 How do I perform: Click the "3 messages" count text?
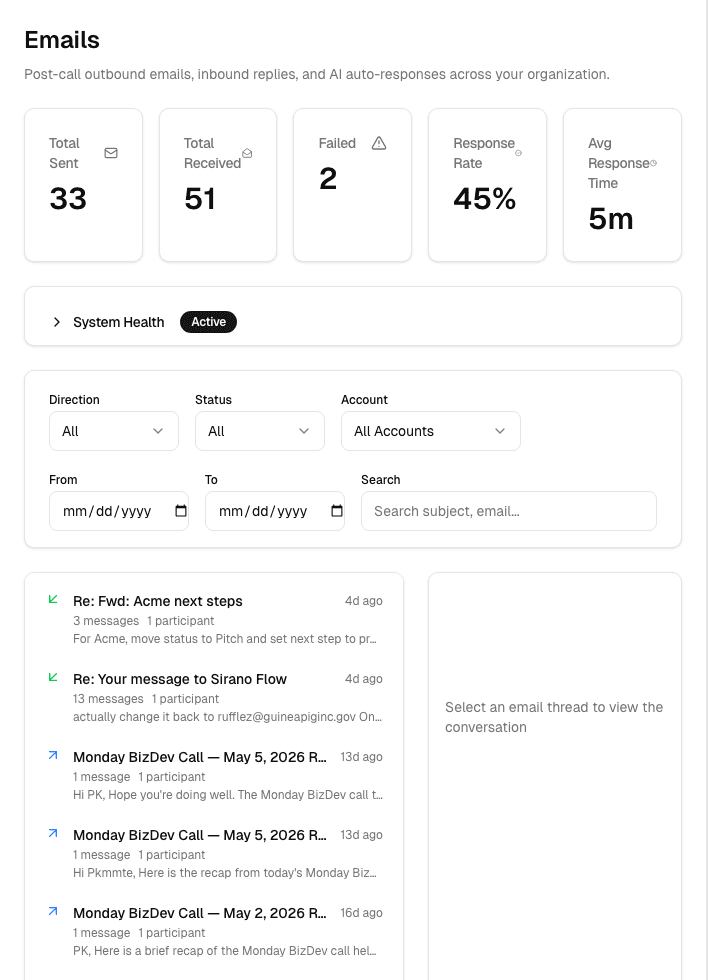click(106, 621)
